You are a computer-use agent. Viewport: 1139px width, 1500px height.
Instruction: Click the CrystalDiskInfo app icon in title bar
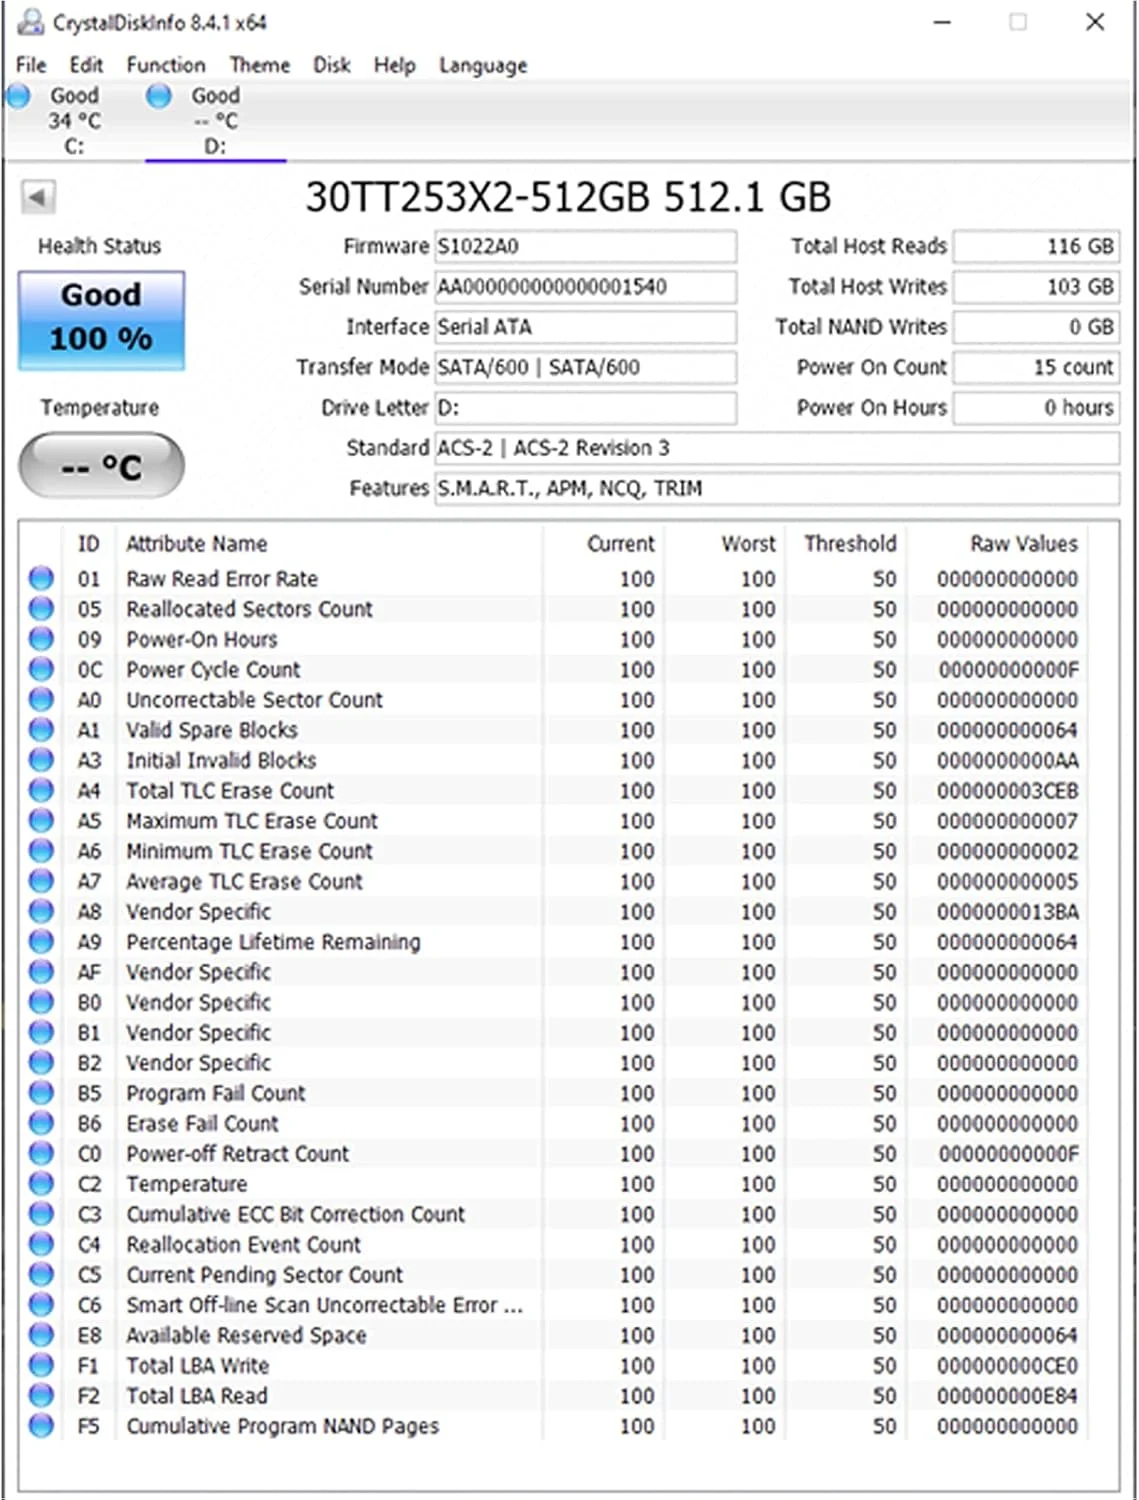[31, 22]
